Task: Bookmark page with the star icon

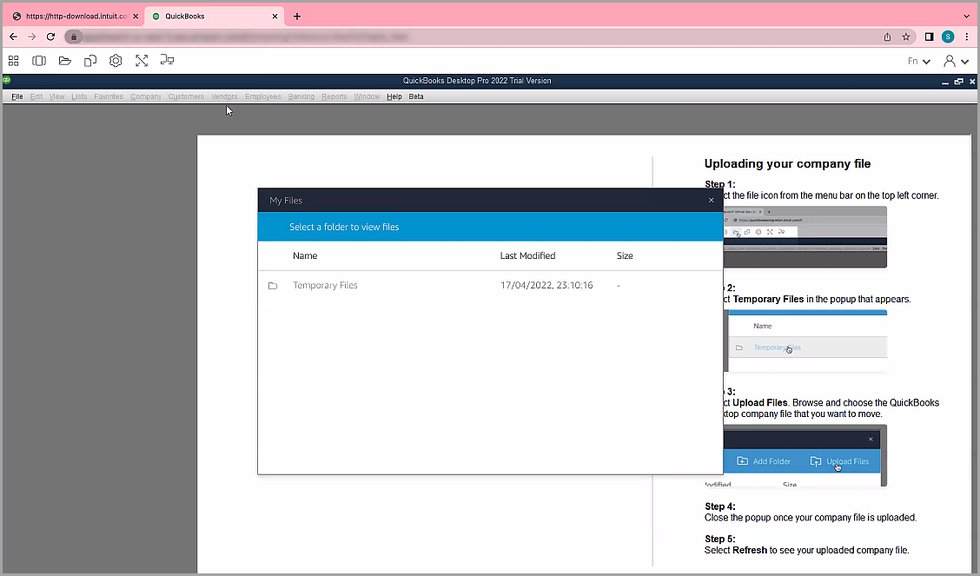Action: coord(906,36)
